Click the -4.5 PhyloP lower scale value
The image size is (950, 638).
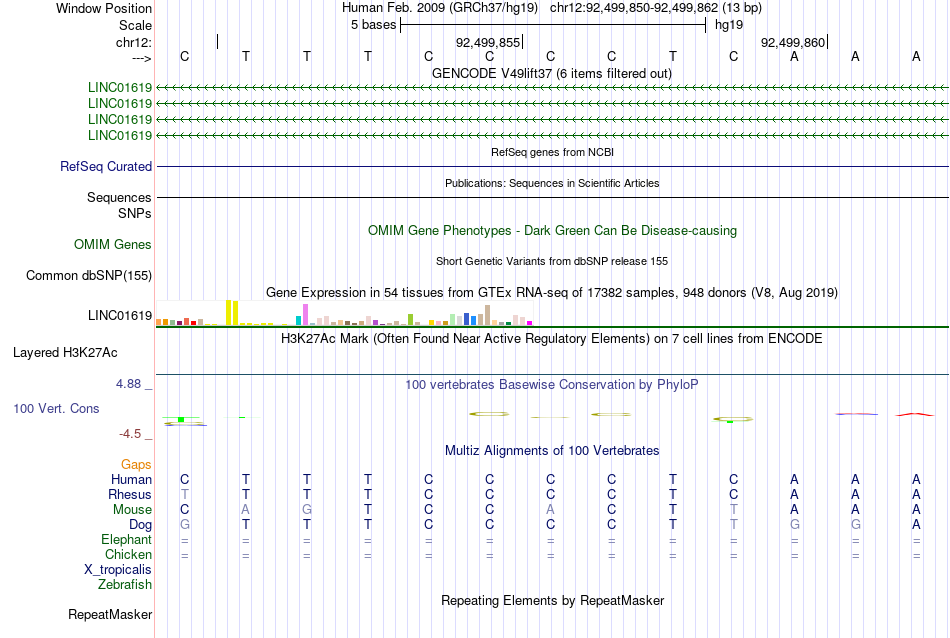[130, 434]
